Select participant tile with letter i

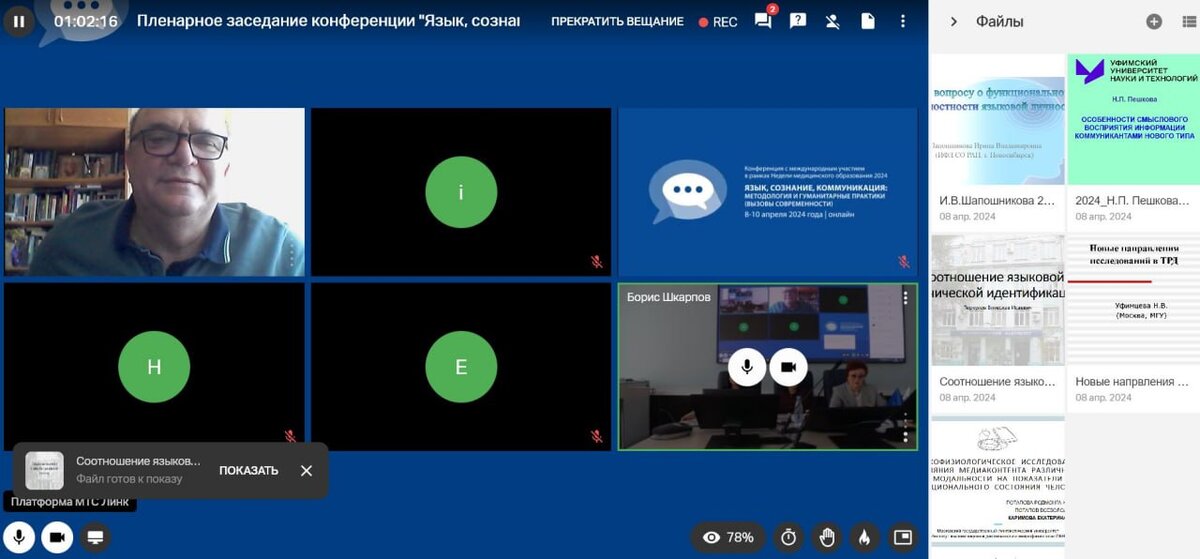pyautogui.click(x=461, y=192)
